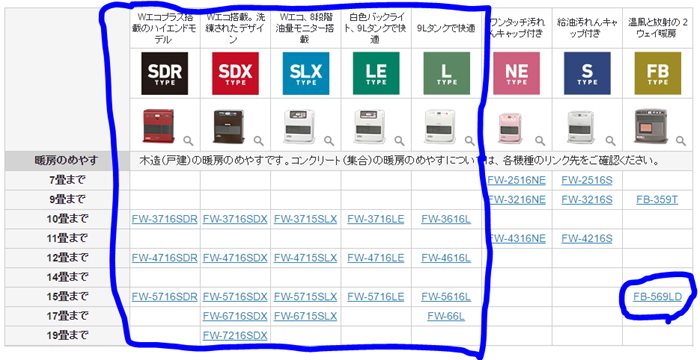Click the red SDX TYPE logo
700x360 pixels.
(235, 73)
